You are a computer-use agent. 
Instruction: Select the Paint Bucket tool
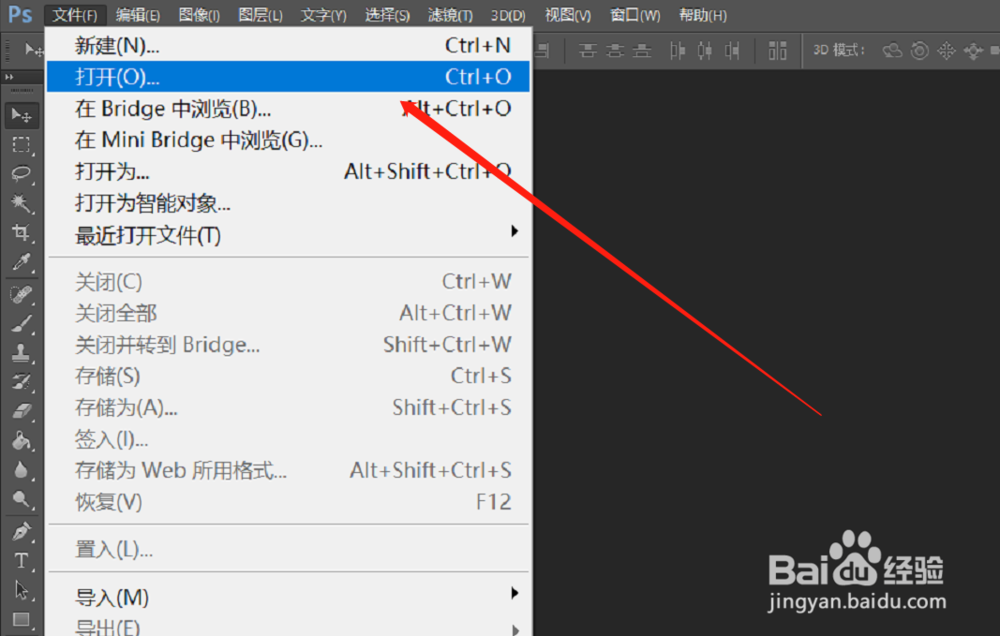[21, 441]
